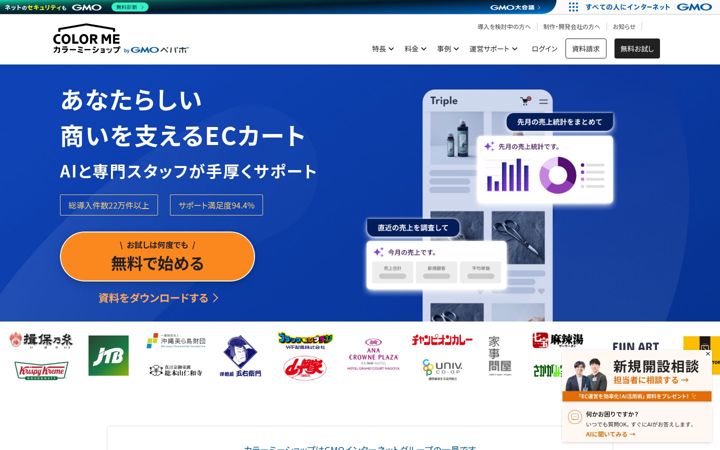The image size is (720, 450).
Task: Open the GMO security link in top-left banner
Action: 53,7
